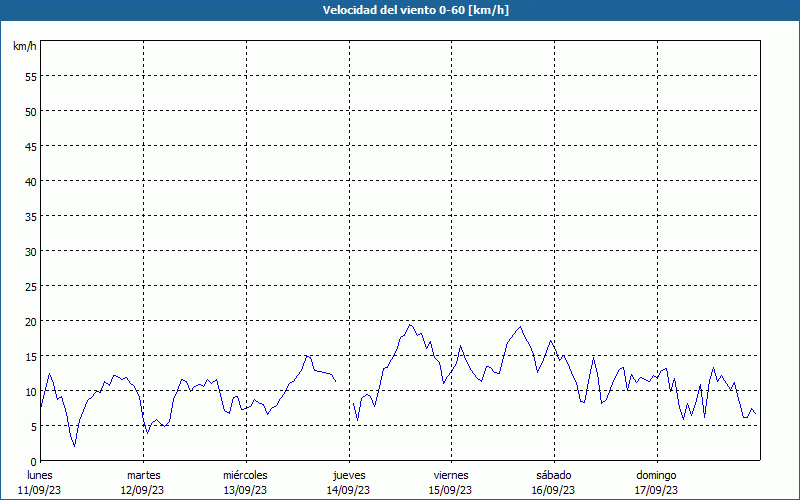Viewport: 800px width, 500px height.
Task: Click the 'miércoles' day label
Action: coord(245,475)
